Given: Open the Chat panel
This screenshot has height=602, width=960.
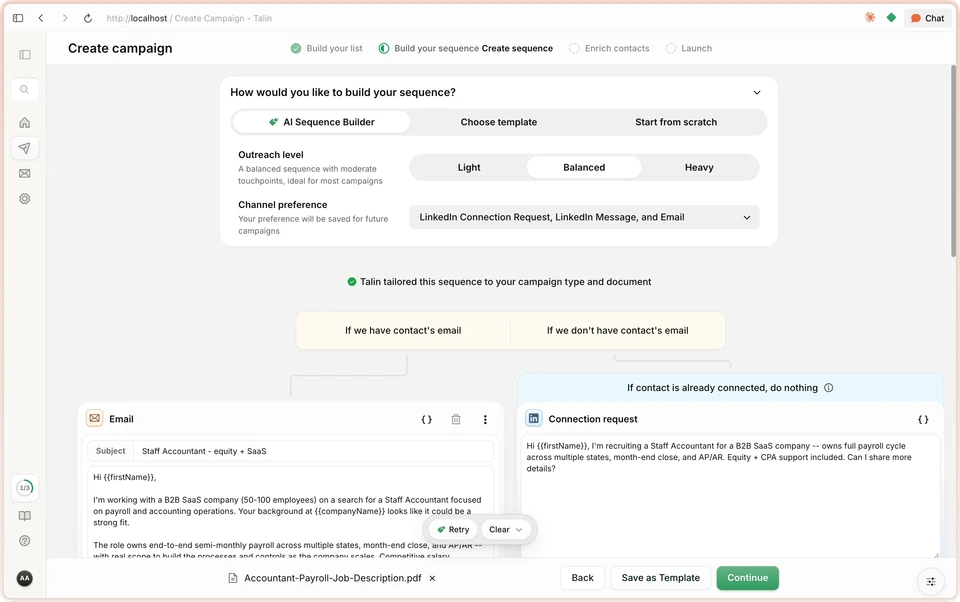Looking at the screenshot, I should (928, 18).
